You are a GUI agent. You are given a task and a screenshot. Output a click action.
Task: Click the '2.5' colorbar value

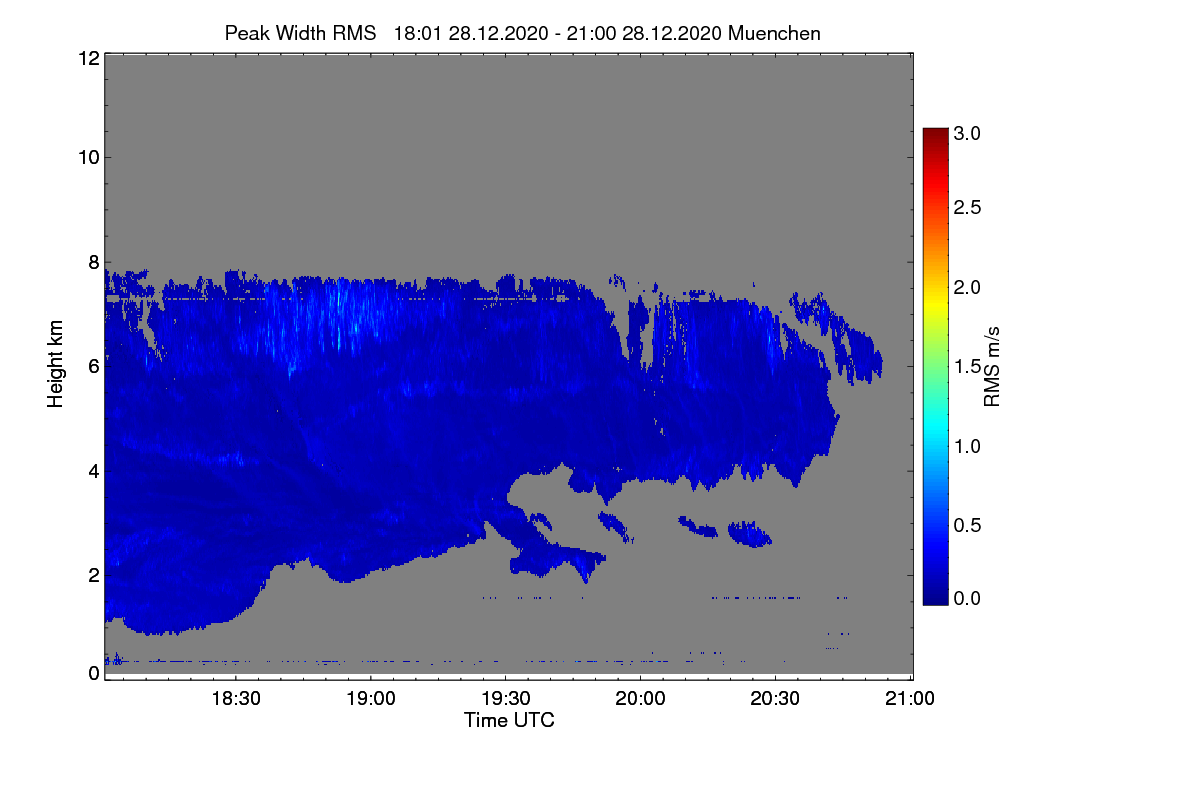pyautogui.click(x=968, y=209)
